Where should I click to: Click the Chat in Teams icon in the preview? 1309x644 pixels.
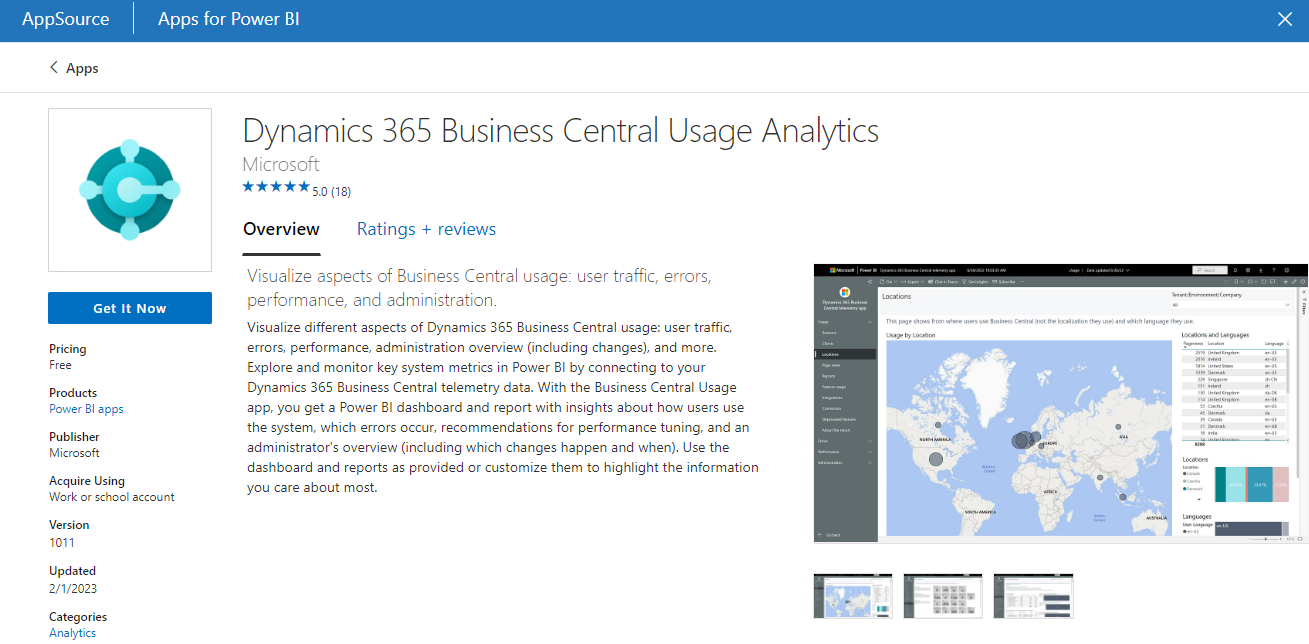tap(939, 281)
